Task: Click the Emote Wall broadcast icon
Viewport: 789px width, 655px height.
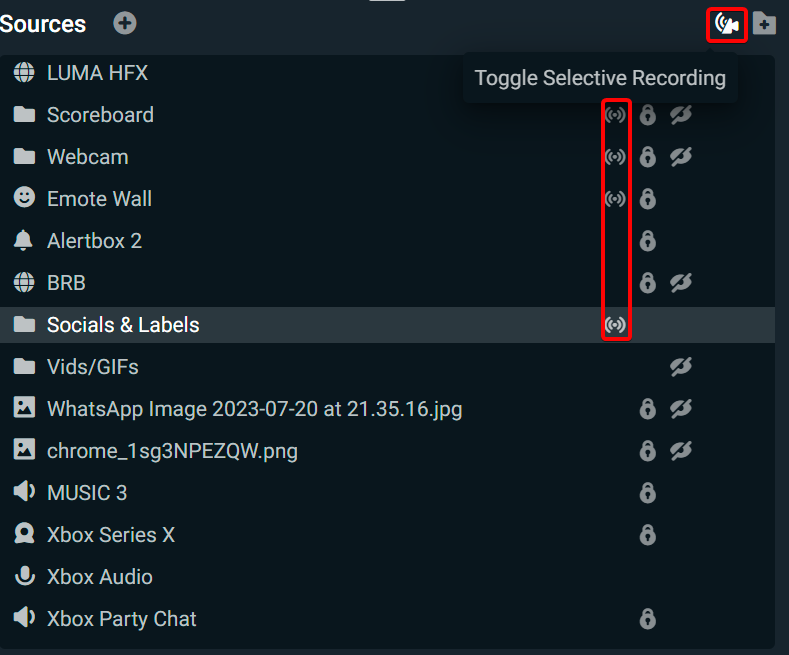Action: click(x=616, y=199)
